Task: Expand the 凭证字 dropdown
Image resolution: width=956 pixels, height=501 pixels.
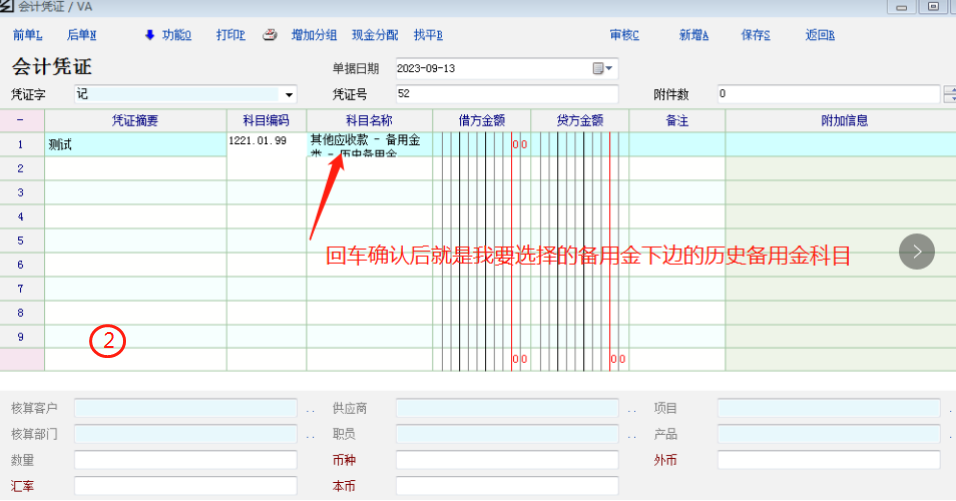Action: click(x=289, y=95)
